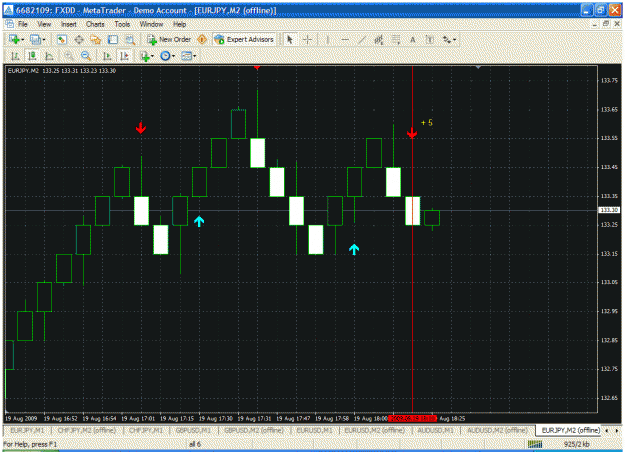
Task: Select the Trendline drawing tool
Action: pos(362,39)
